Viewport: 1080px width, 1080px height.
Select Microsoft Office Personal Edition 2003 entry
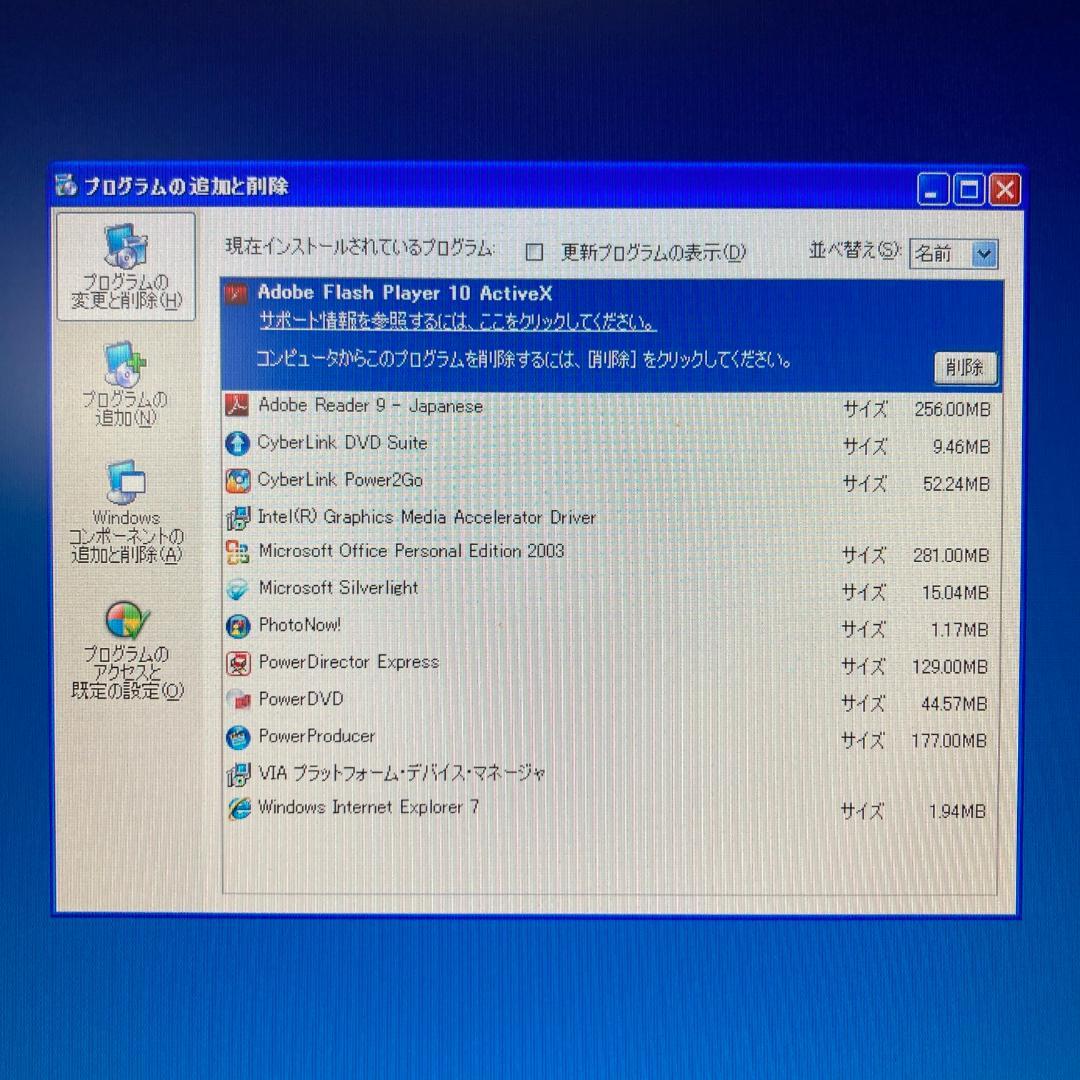[x=410, y=551]
